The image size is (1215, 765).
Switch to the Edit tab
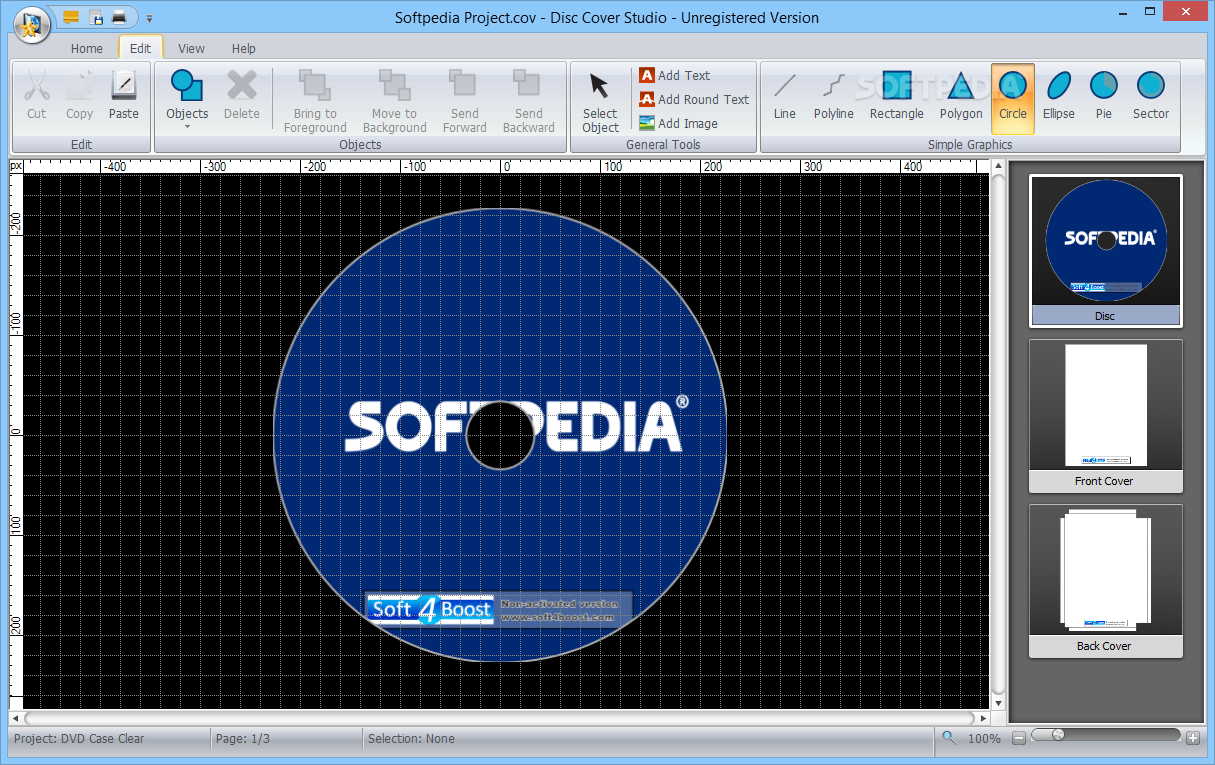(x=141, y=48)
